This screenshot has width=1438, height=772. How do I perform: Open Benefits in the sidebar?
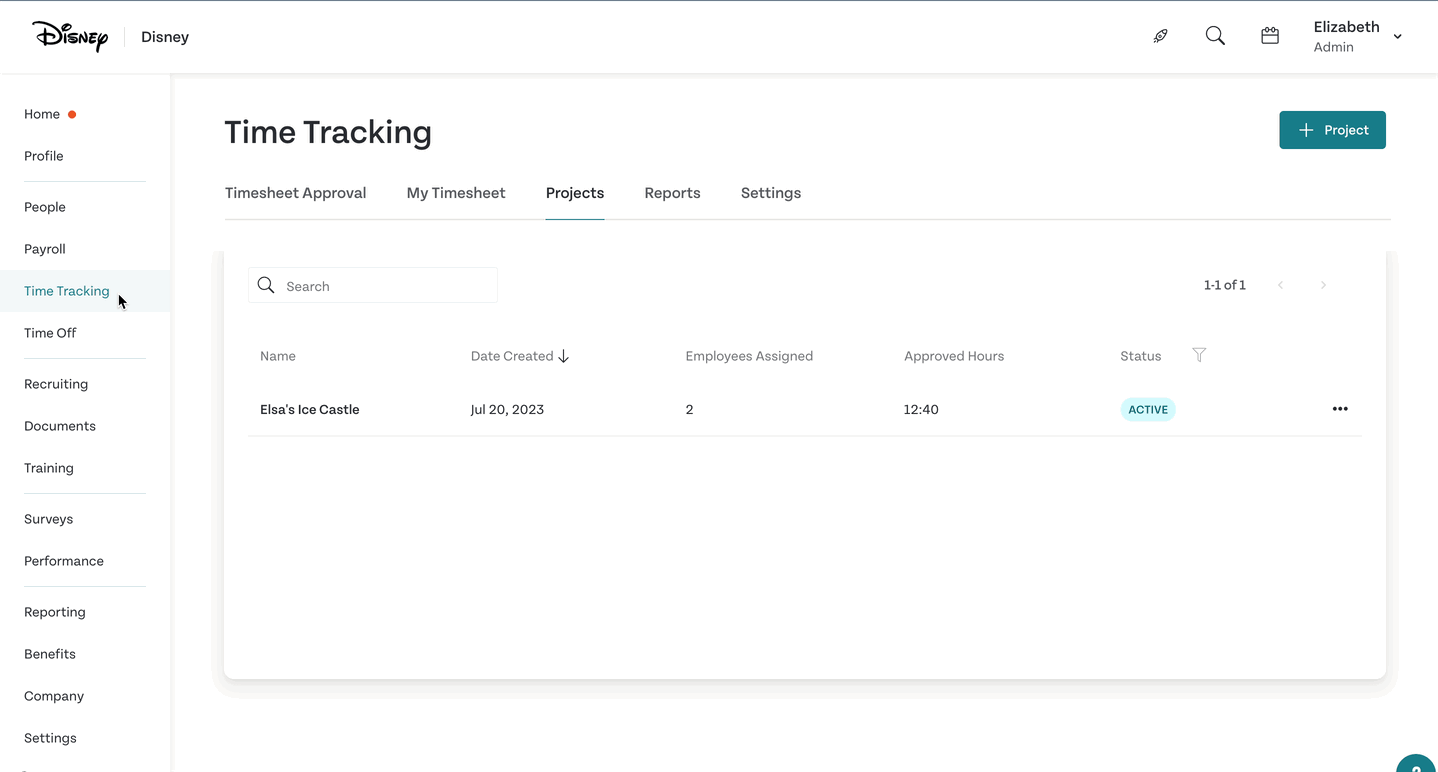(x=50, y=654)
